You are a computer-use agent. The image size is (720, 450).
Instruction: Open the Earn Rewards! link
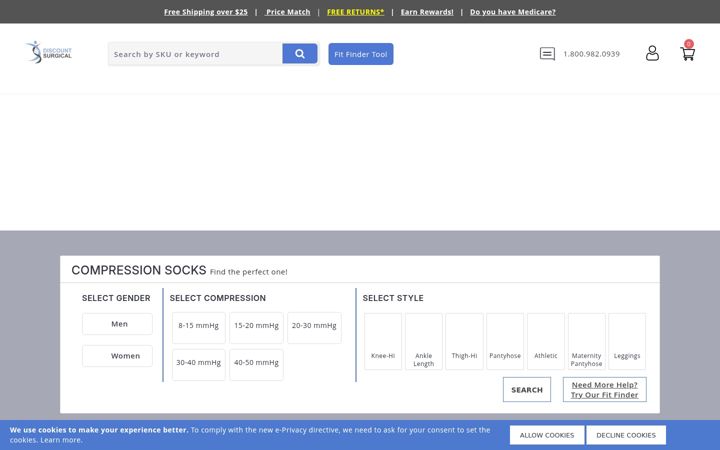point(427,12)
